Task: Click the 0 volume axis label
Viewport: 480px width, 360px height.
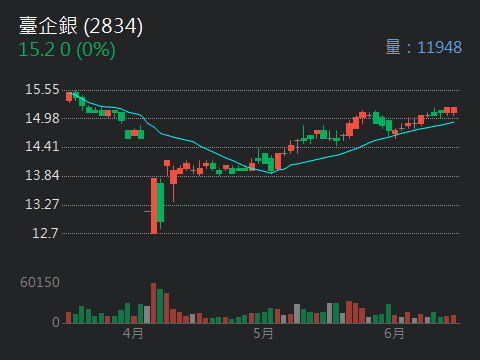Action: (56, 322)
